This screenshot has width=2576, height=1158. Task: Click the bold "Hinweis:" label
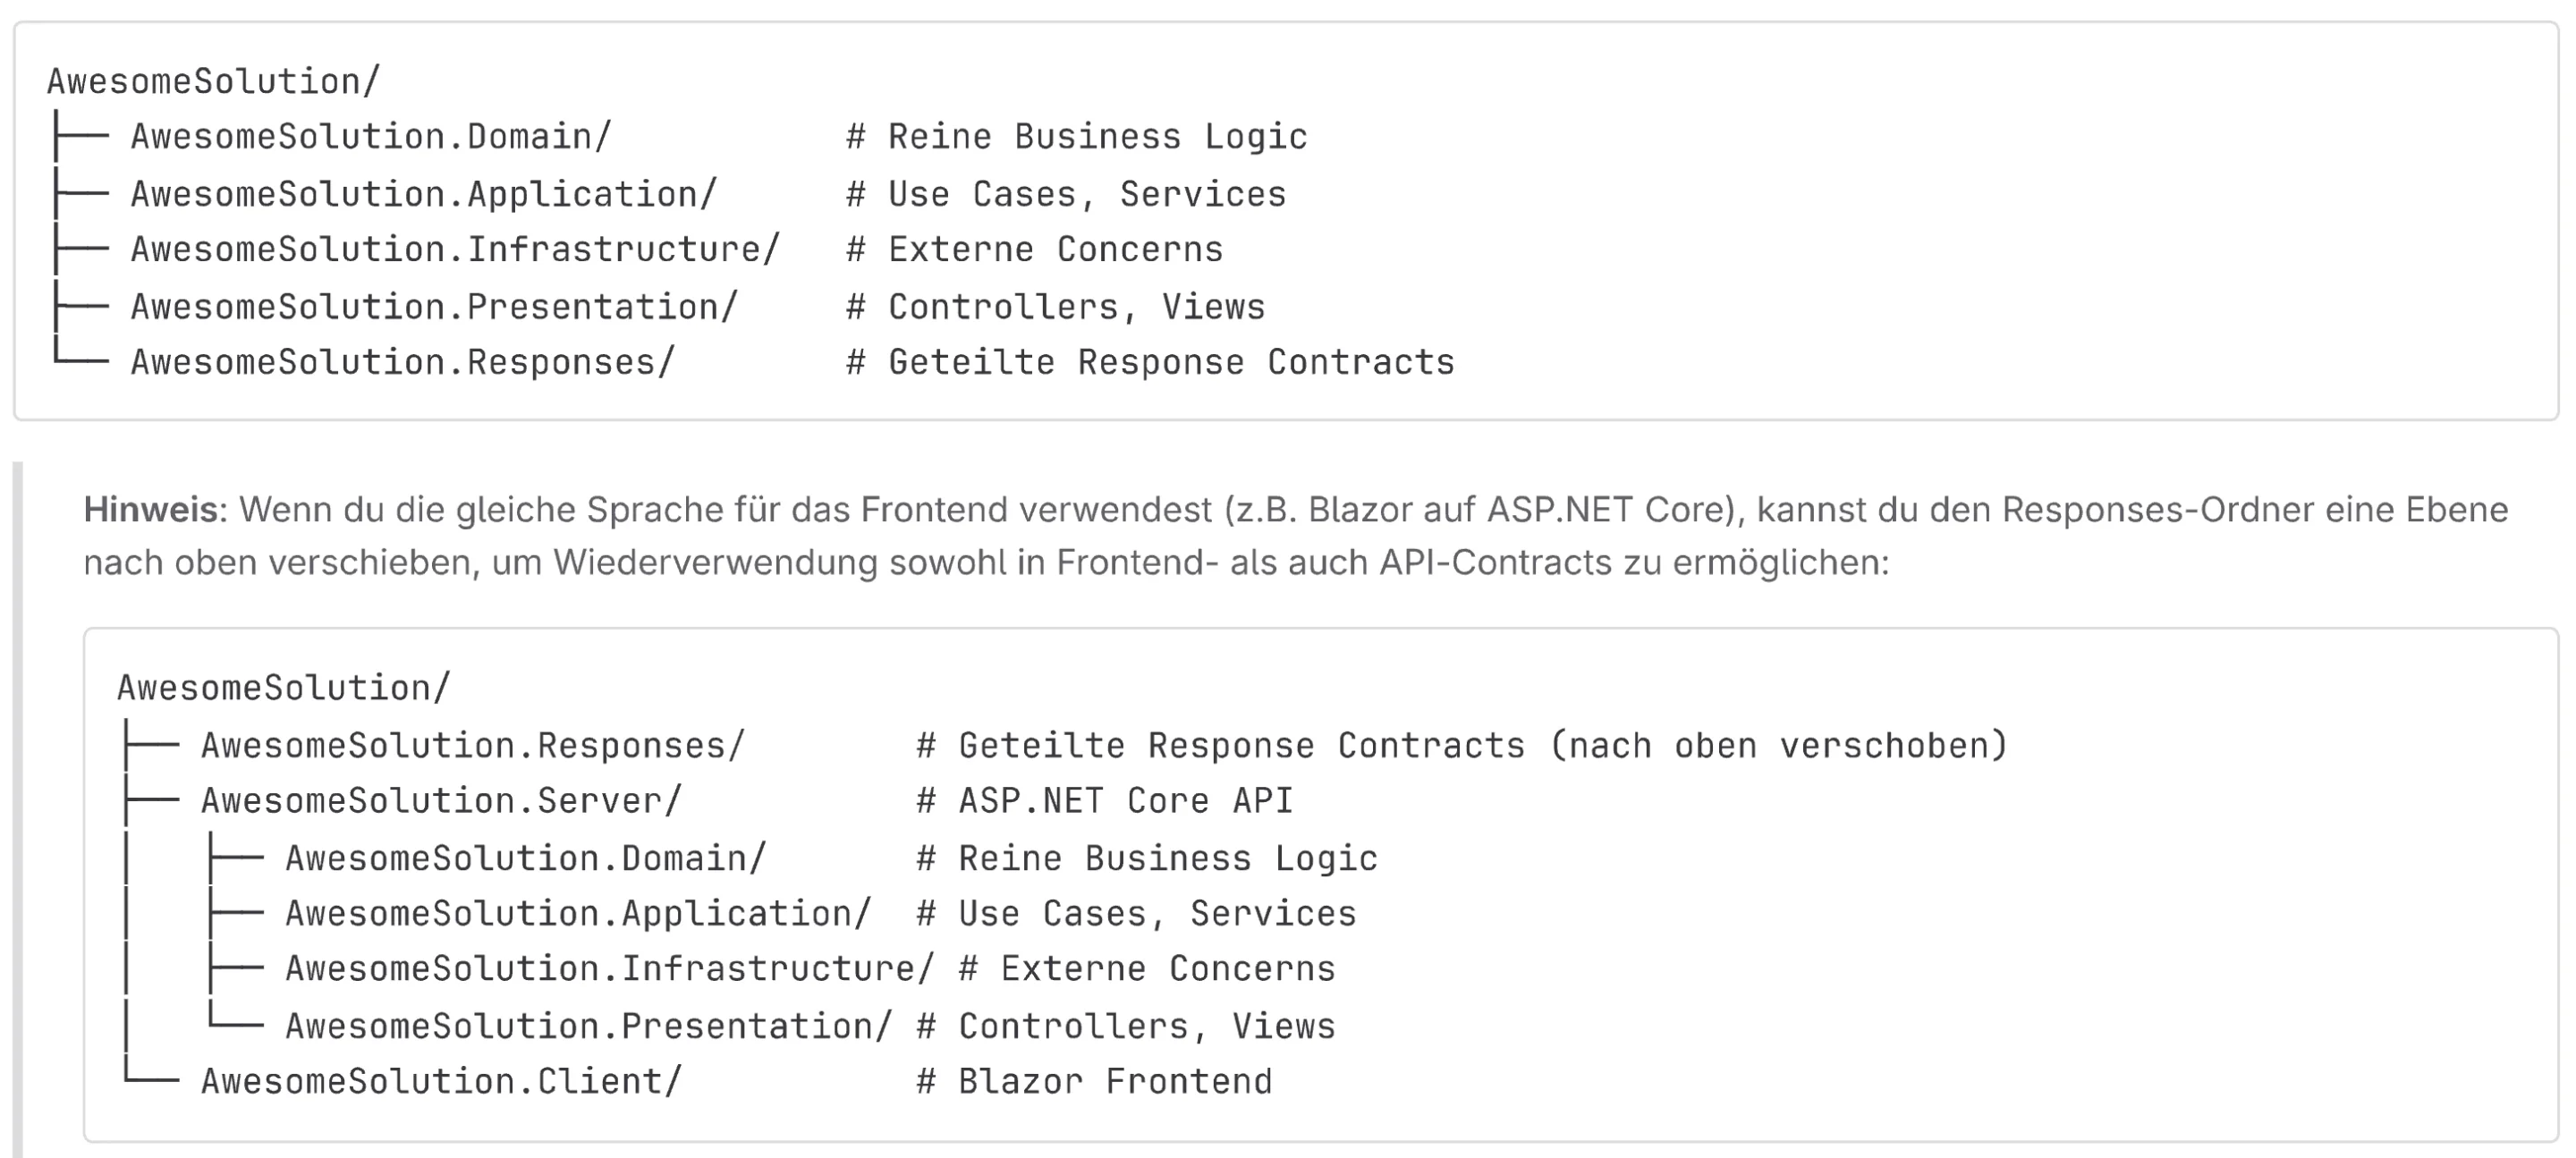coord(155,510)
